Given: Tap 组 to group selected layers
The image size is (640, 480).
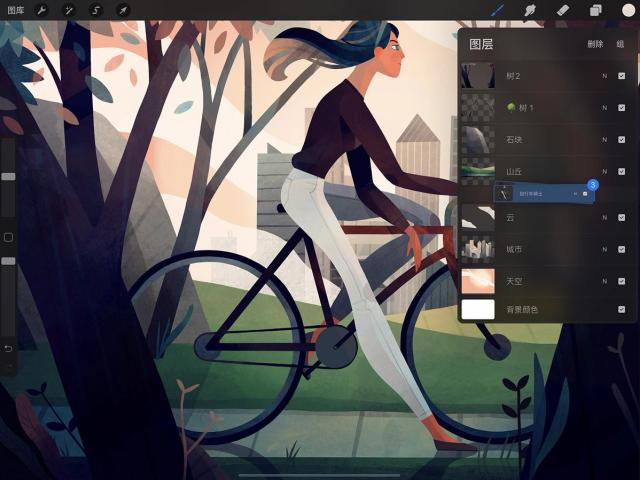Looking at the screenshot, I should pos(620,44).
